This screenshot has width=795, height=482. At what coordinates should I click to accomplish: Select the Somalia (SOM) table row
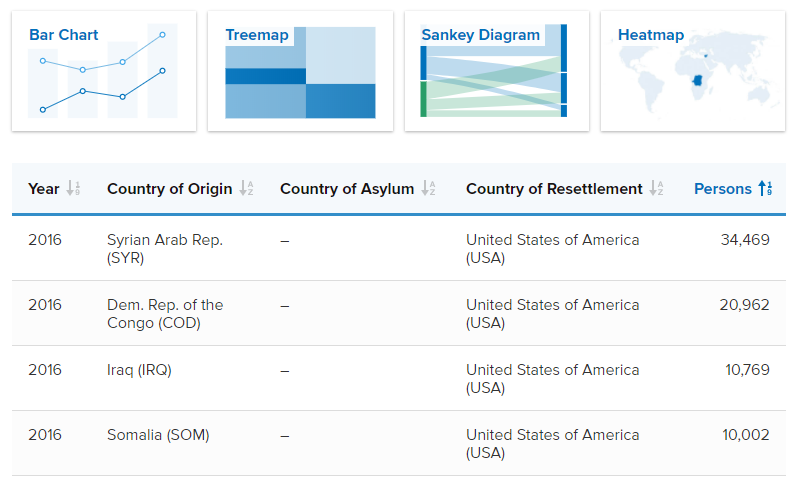coord(399,443)
